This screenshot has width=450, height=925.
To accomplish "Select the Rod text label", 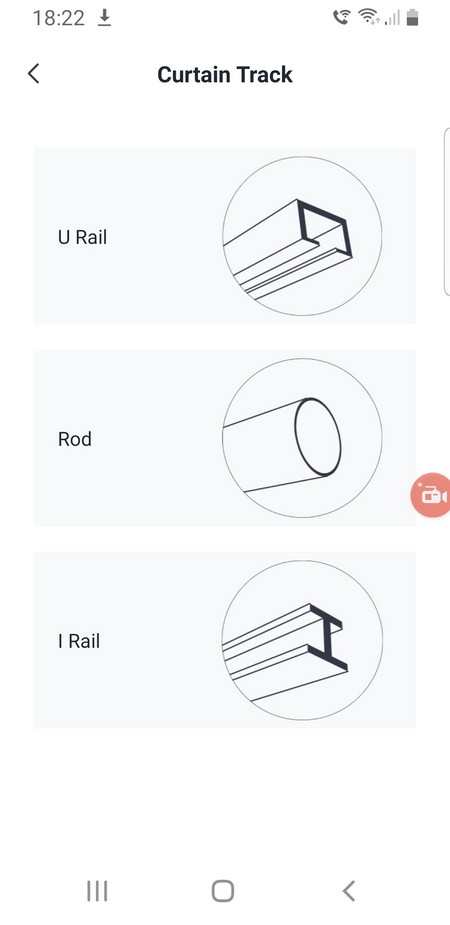I will [75, 439].
